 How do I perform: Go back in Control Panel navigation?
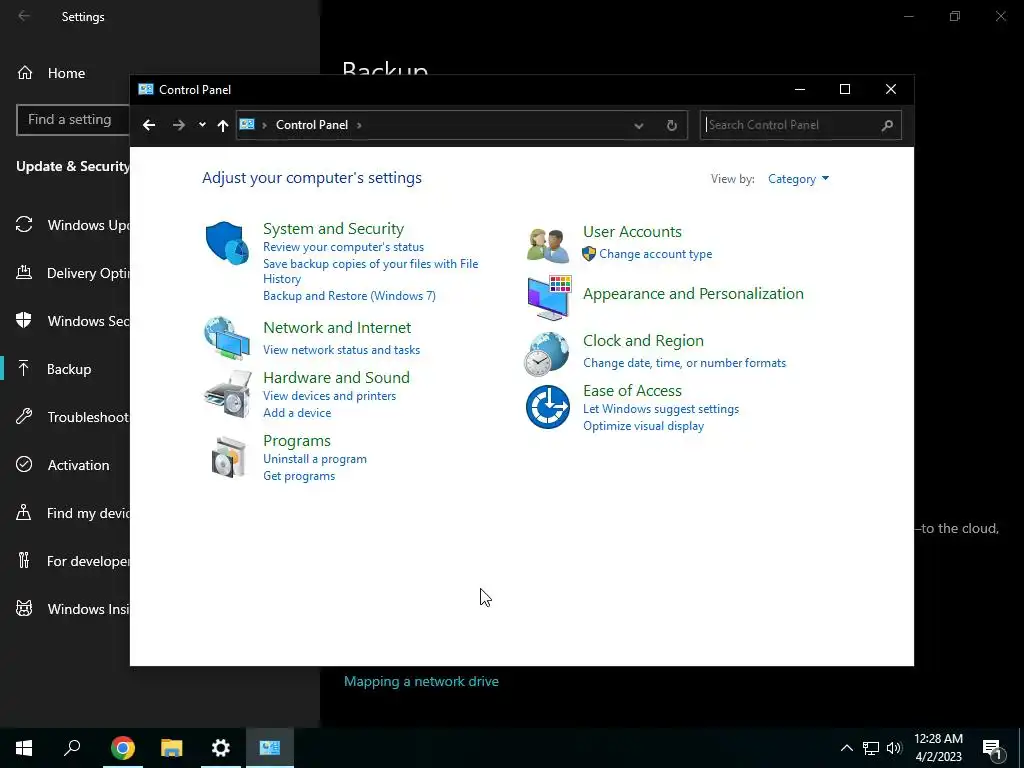[149, 125]
